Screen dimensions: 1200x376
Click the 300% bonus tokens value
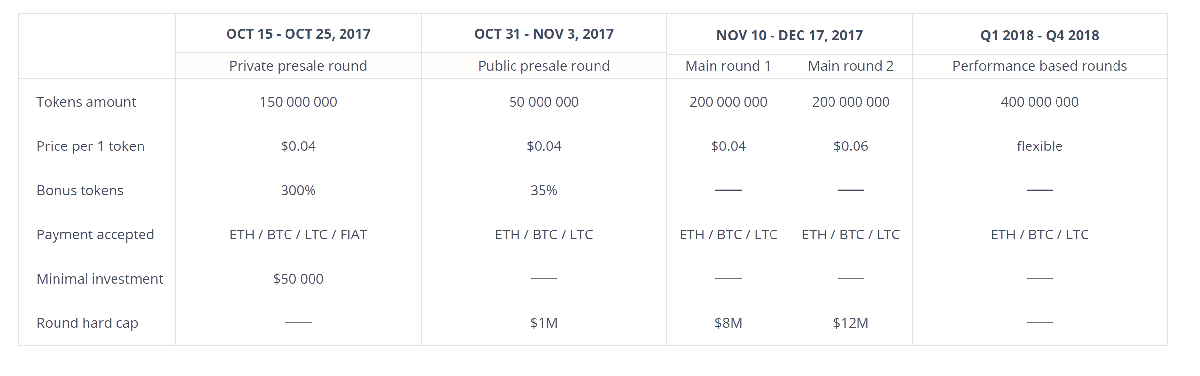[298, 190]
